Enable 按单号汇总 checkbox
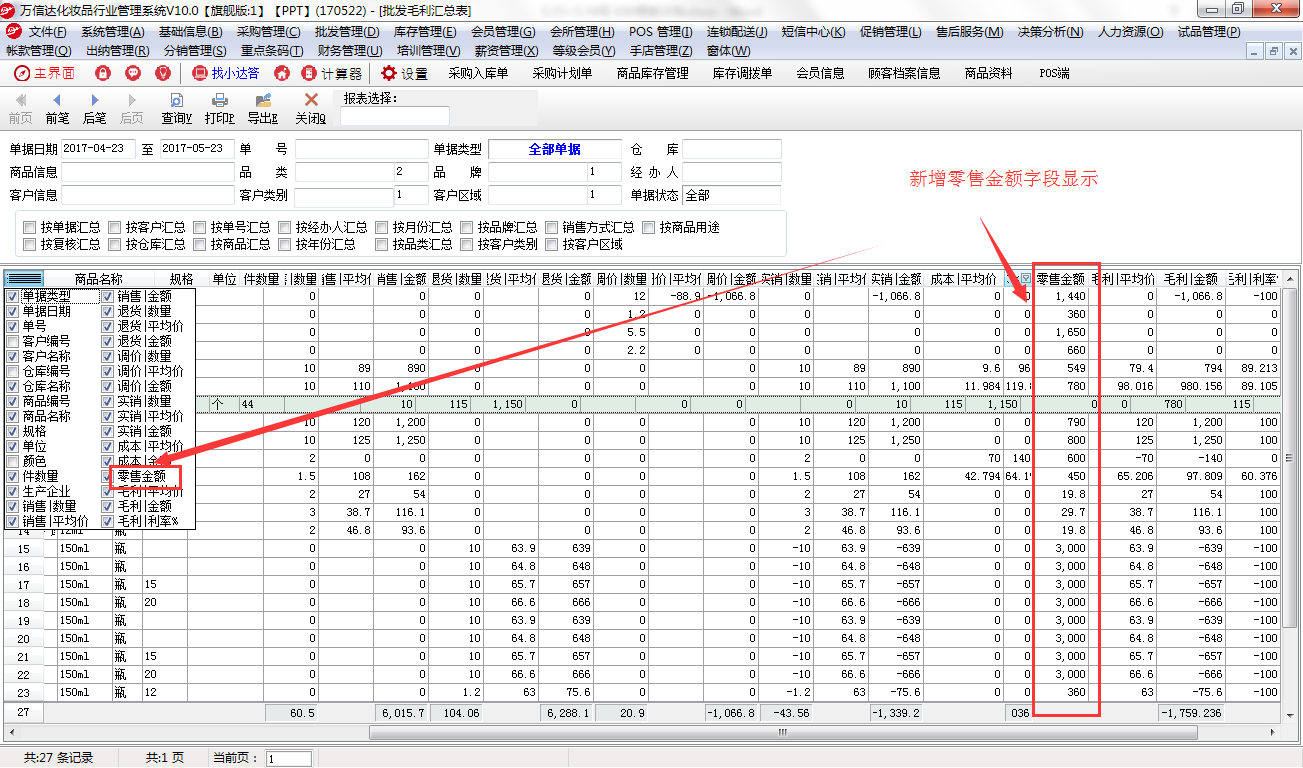The image size is (1303, 768). coord(200,227)
